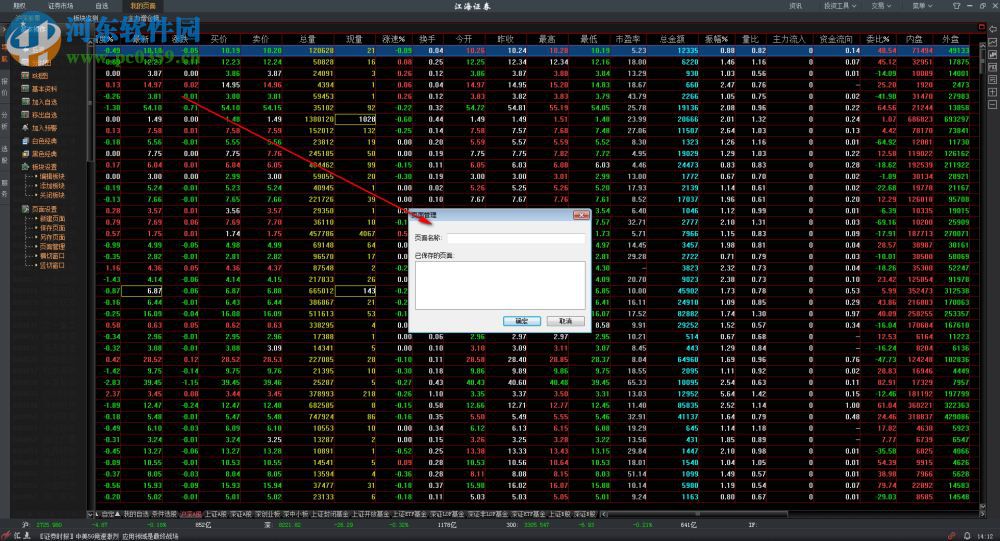Image resolution: width=1000 pixels, height=541 pixels.
Task: Expand the 交易 dropdown menu
Action: coord(881,6)
